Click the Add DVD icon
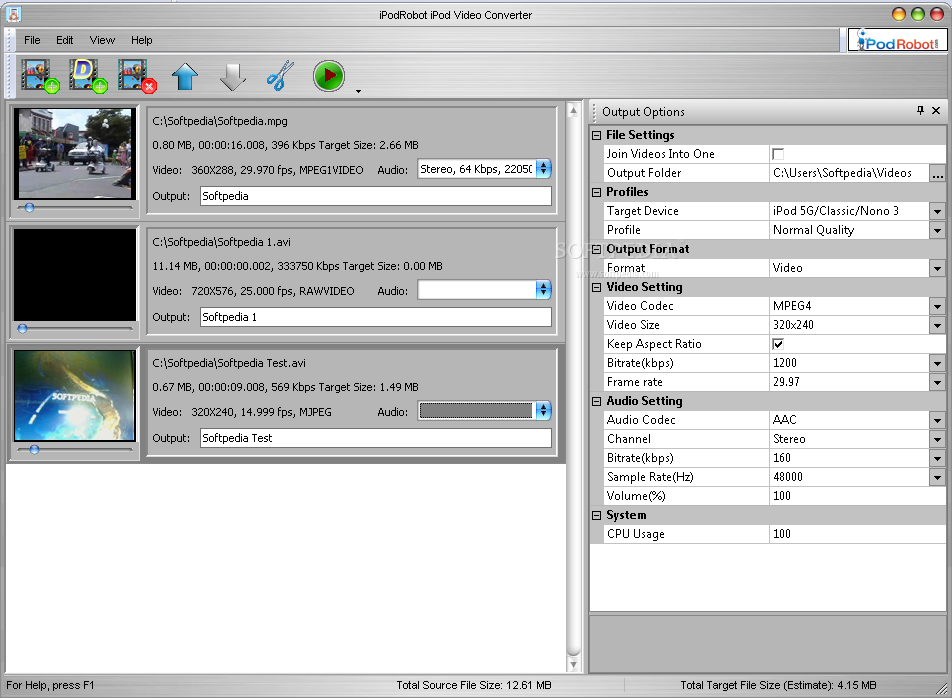952x698 pixels. click(x=87, y=76)
